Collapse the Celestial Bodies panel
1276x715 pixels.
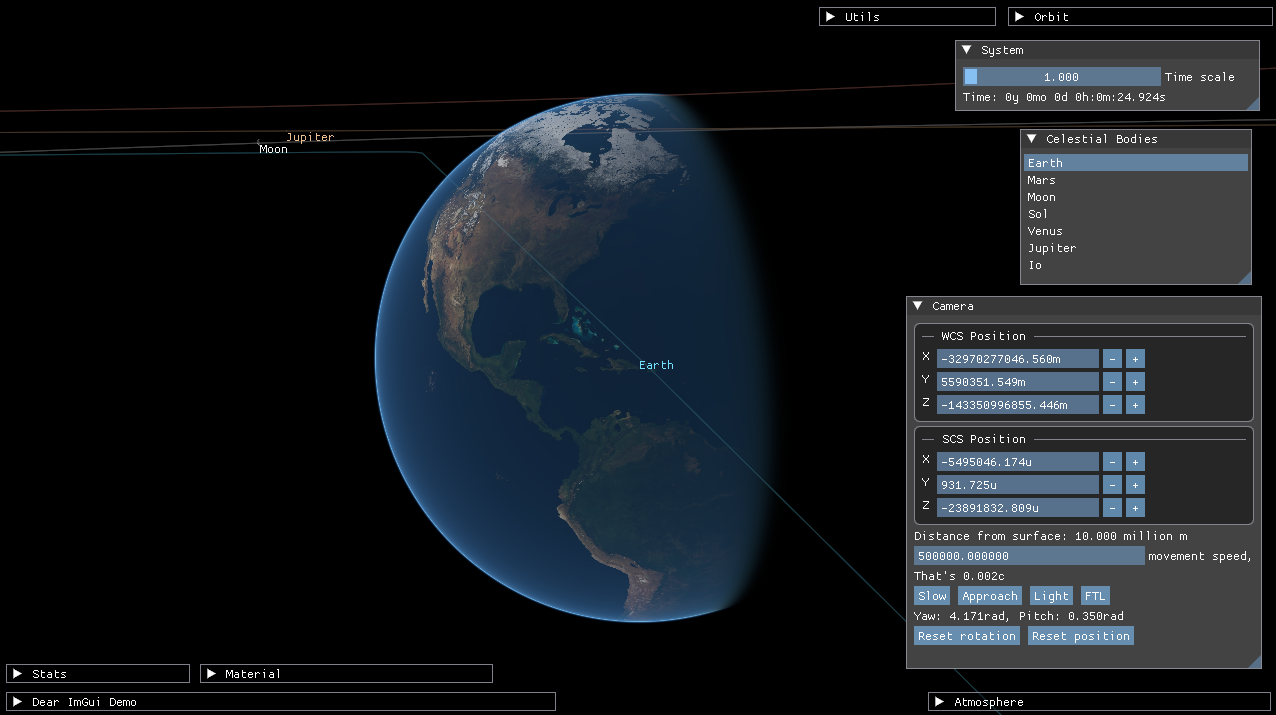(1032, 138)
